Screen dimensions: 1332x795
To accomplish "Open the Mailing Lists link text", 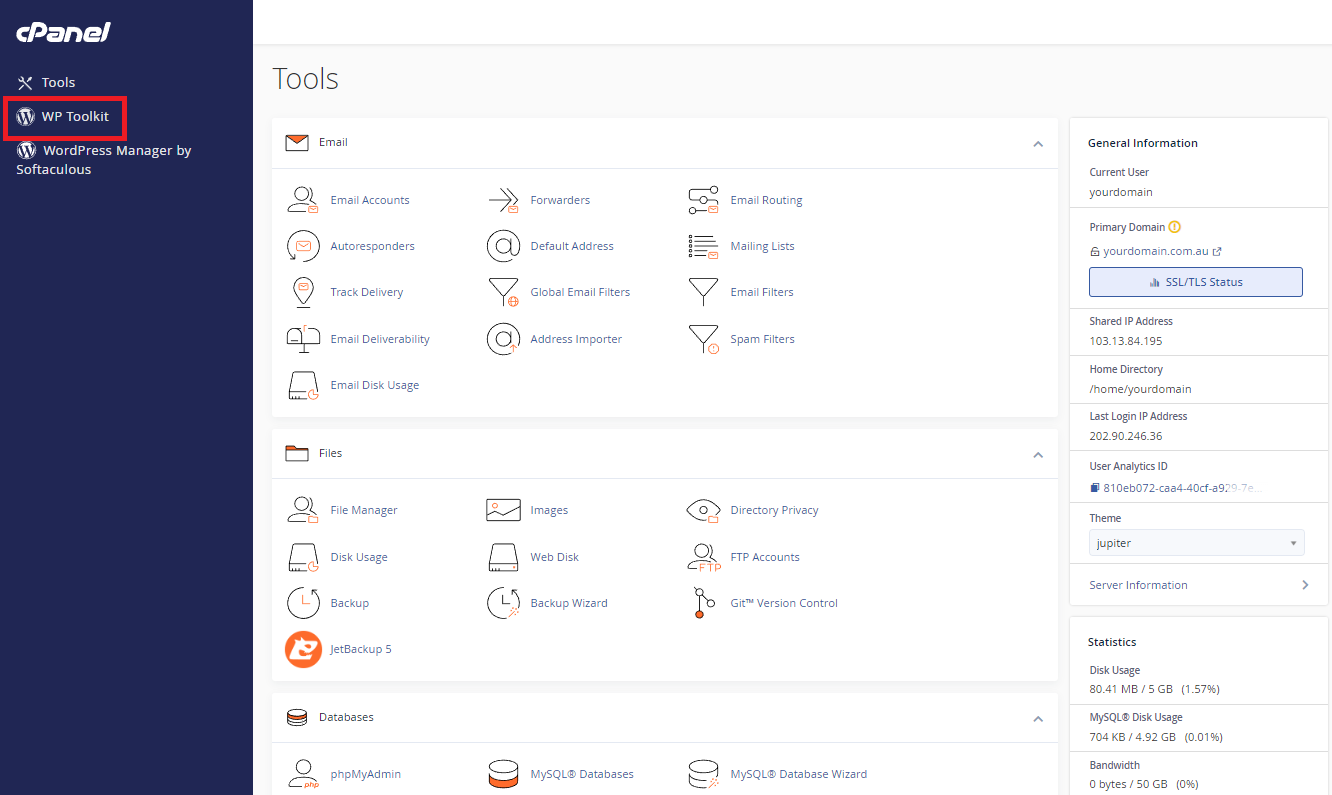I will click(762, 246).
